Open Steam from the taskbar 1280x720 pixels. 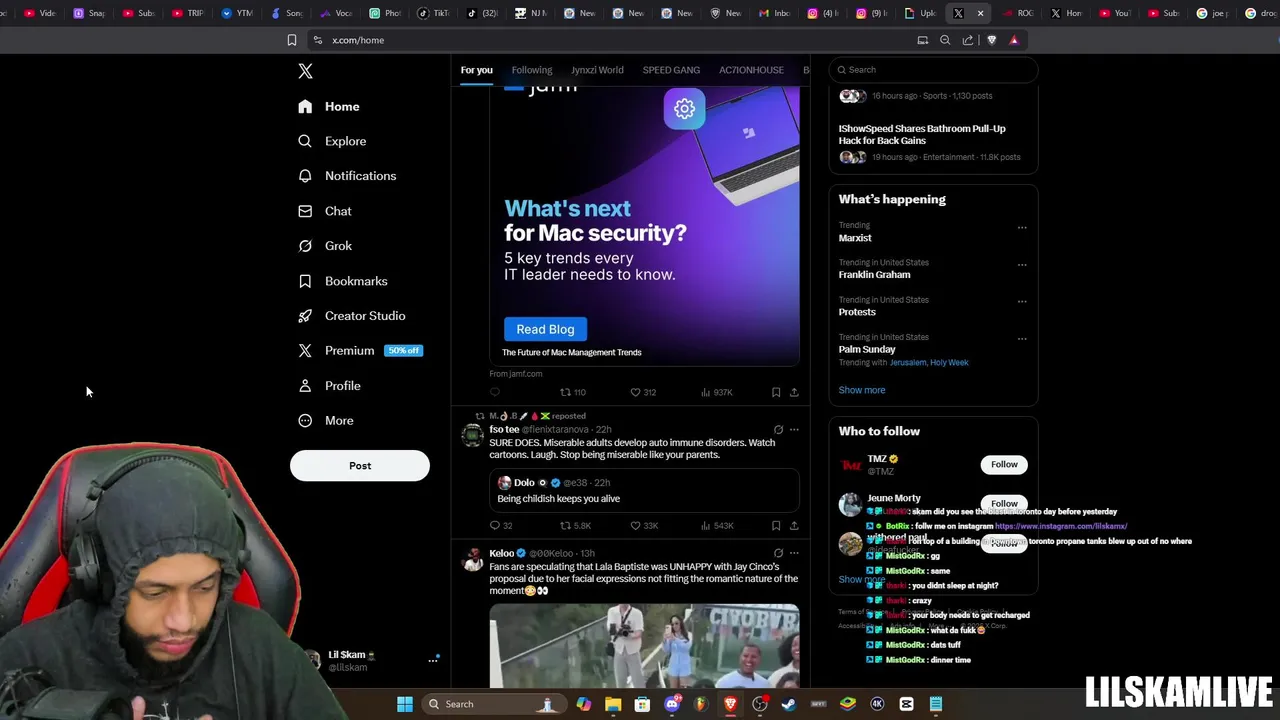coord(789,704)
